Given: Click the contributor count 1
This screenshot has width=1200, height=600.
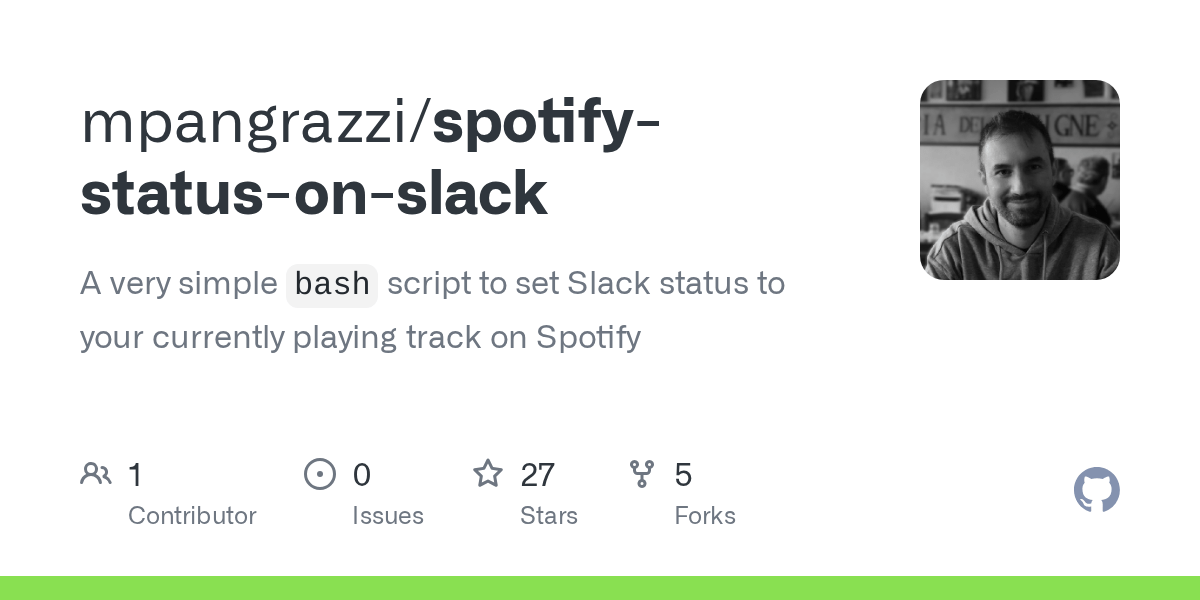Looking at the screenshot, I should pos(135,475).
